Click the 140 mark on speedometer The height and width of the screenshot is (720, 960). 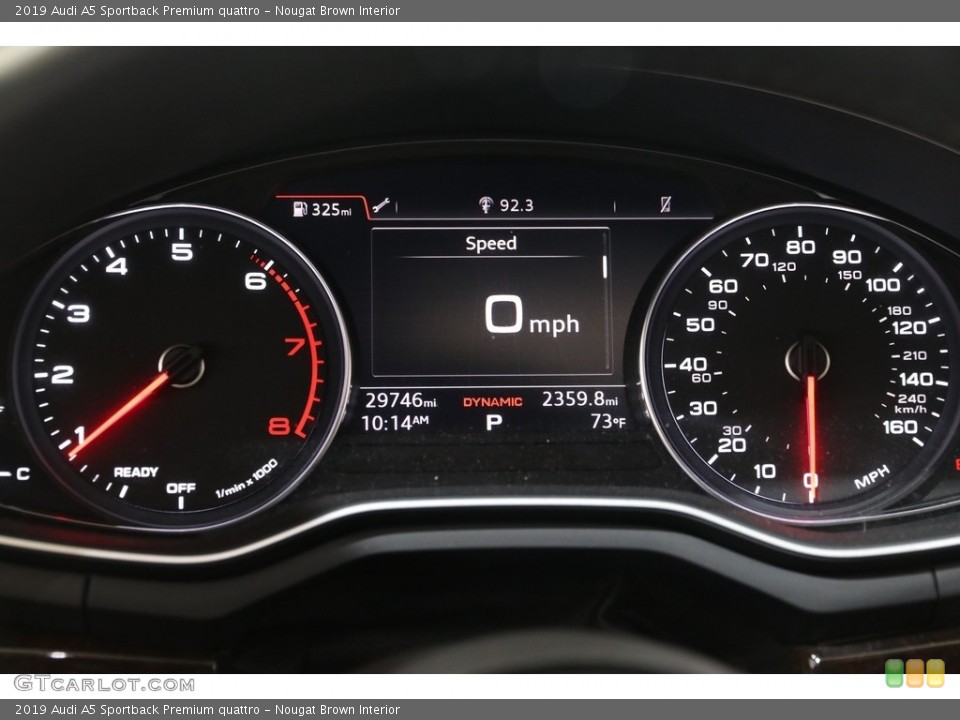tap(917, 380)
